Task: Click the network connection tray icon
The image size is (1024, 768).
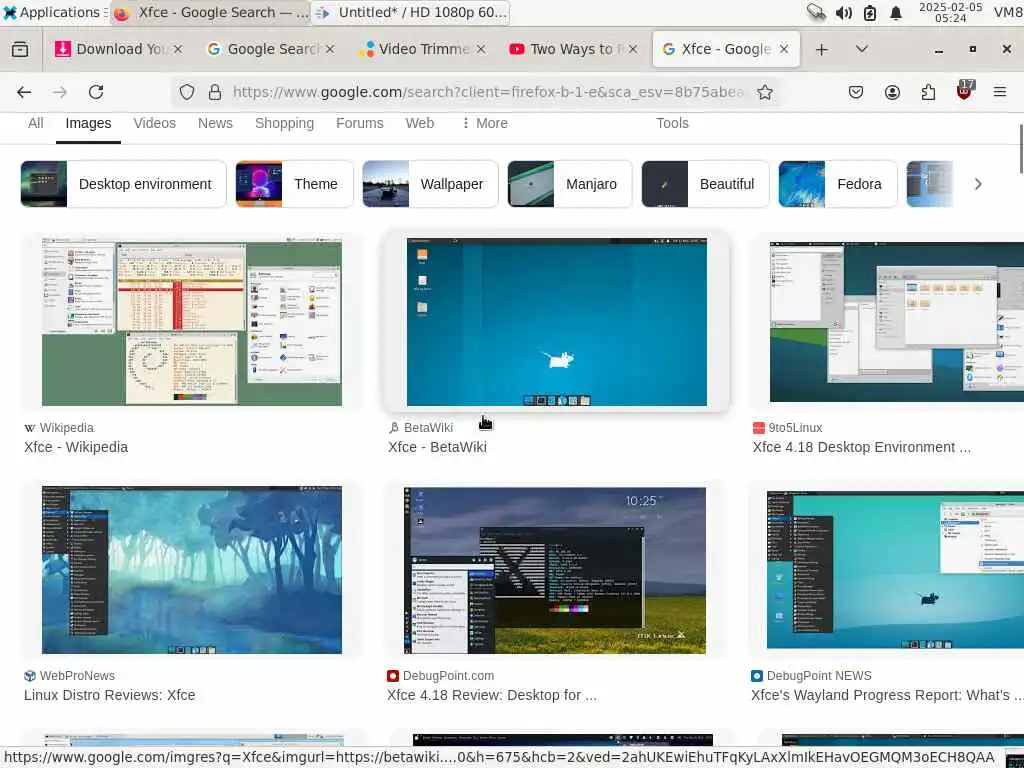Action: (816, 12)
